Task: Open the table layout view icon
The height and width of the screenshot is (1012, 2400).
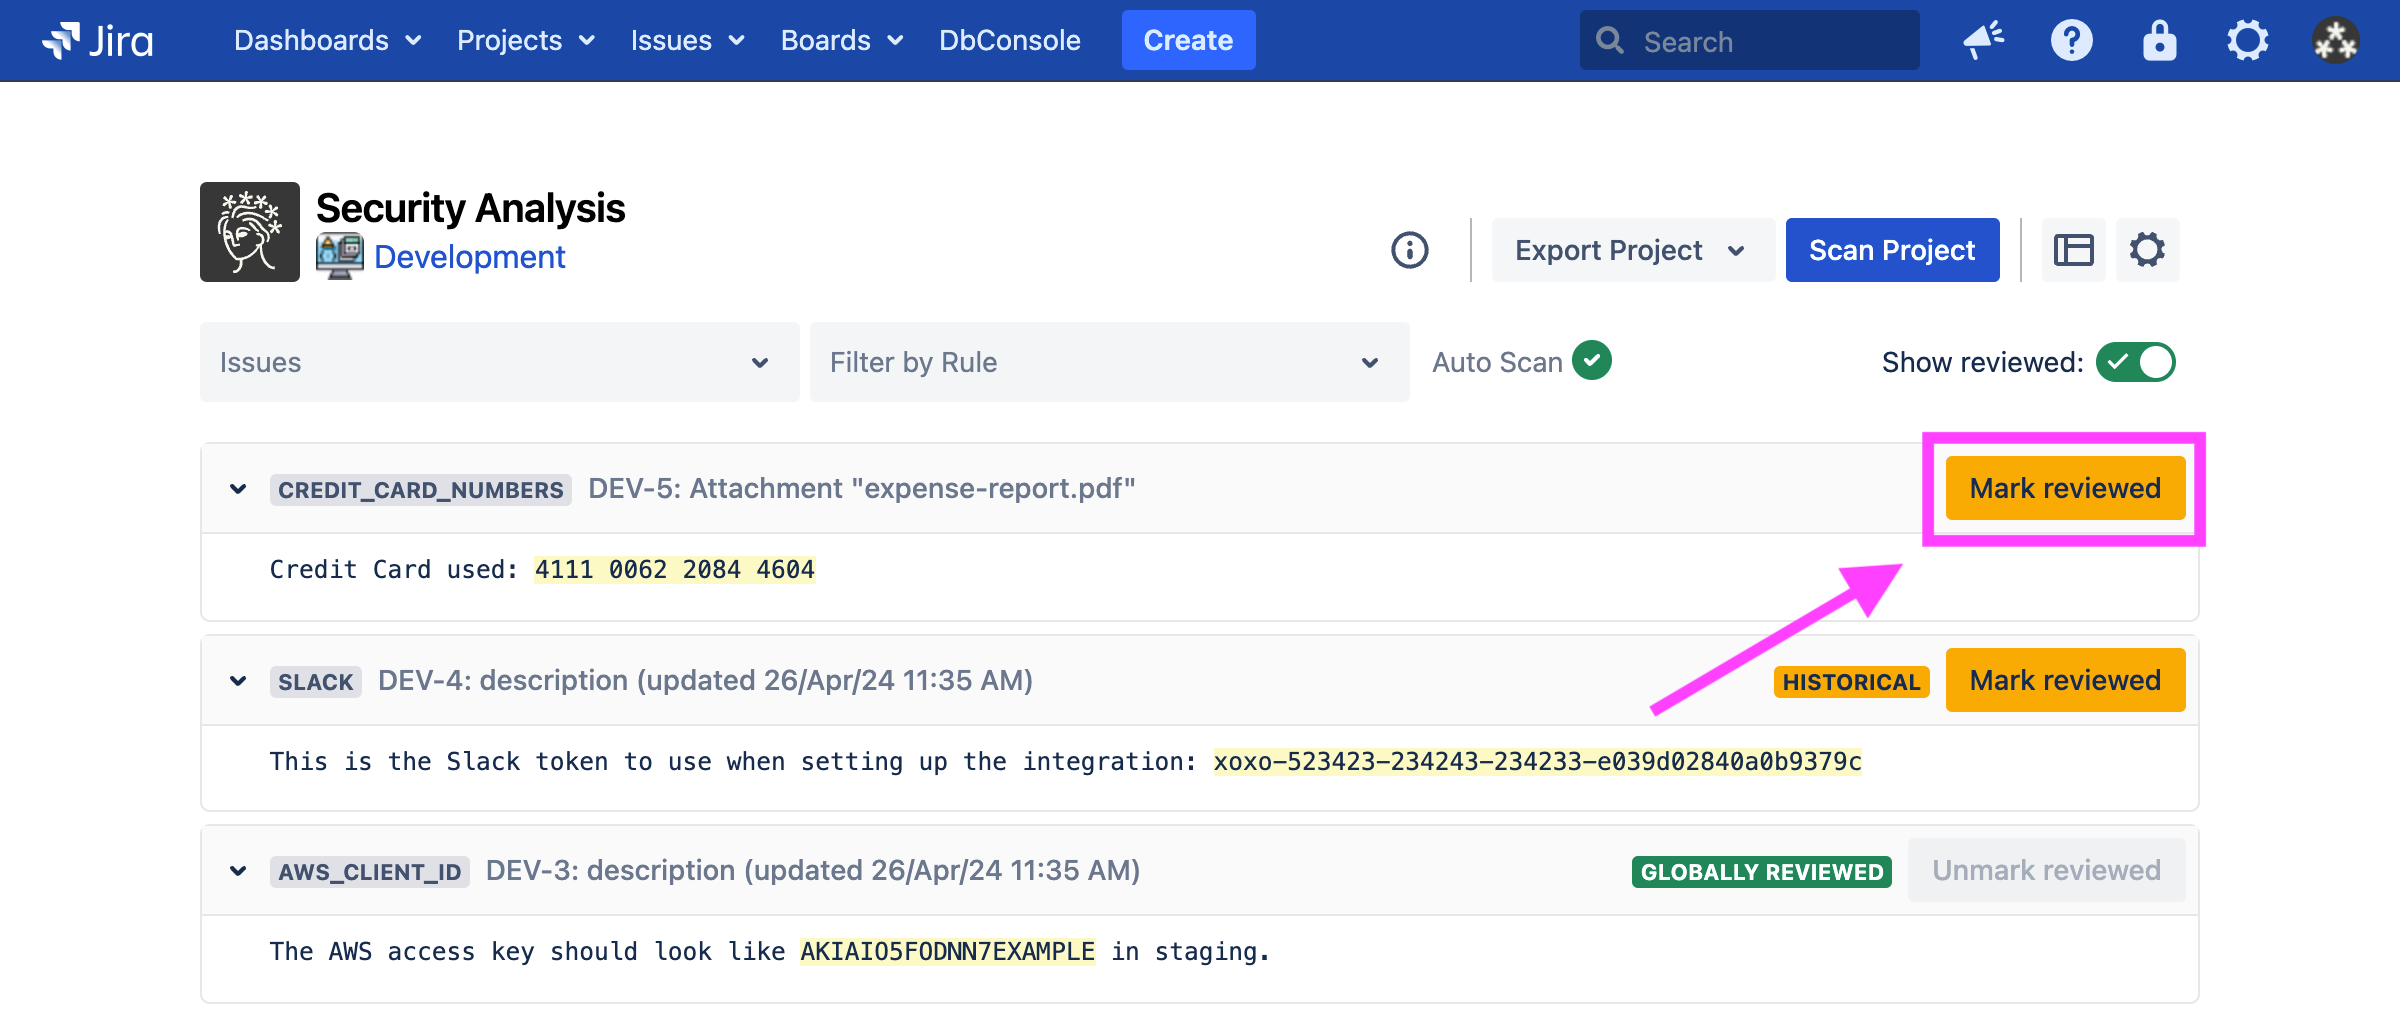Action: pyautogui.click(x=2073, y=250)
